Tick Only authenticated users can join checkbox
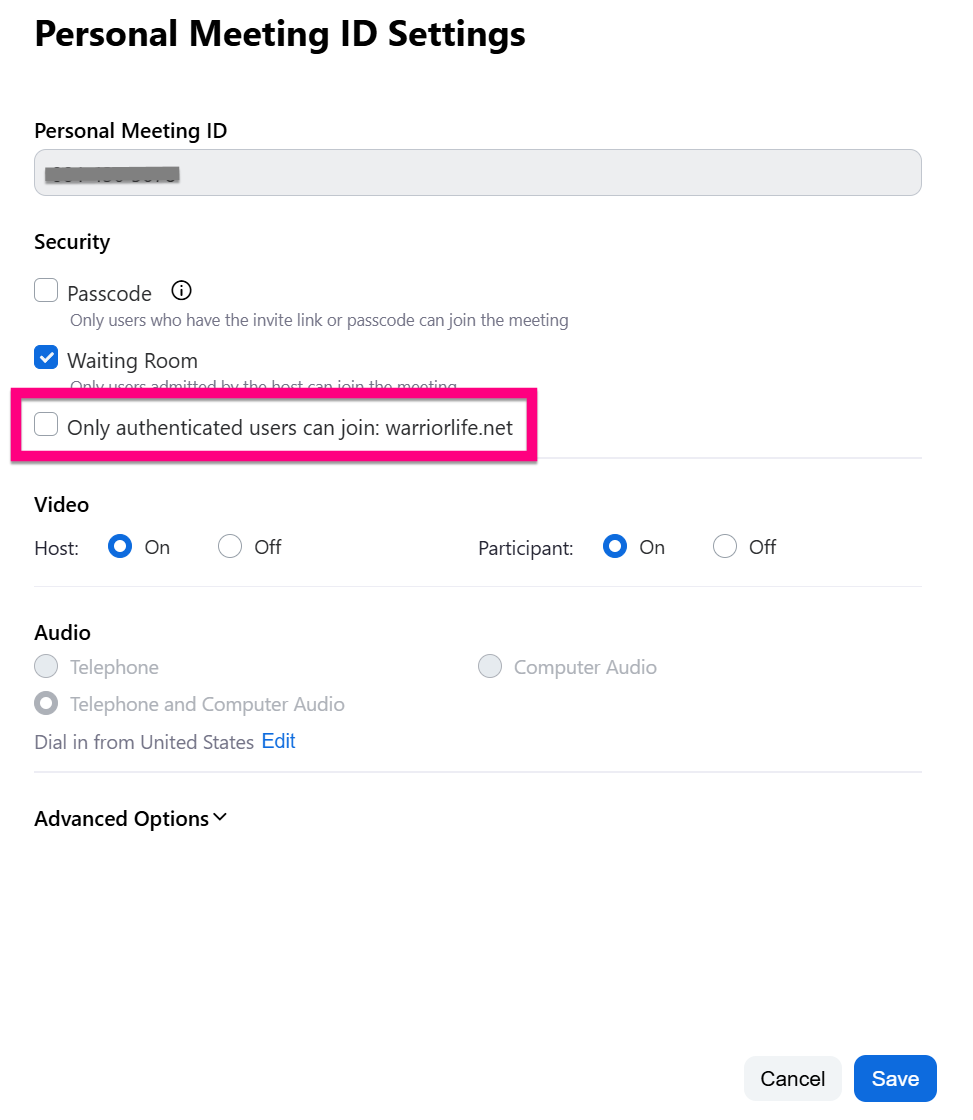The image size is (973, 1120). tap(46, 425)
